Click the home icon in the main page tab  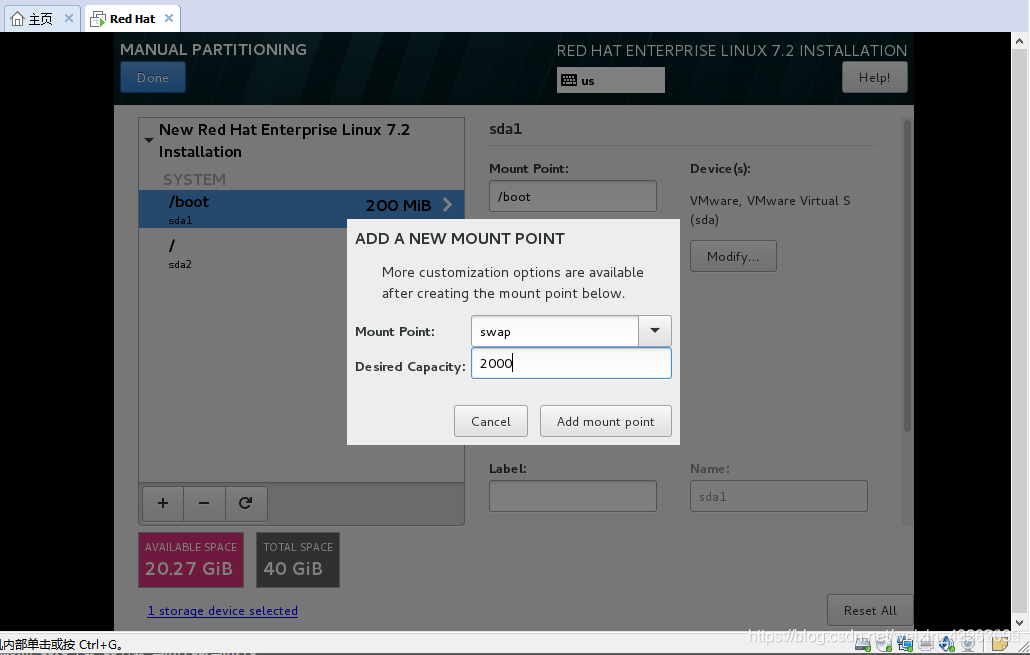[x=18, y=18]
